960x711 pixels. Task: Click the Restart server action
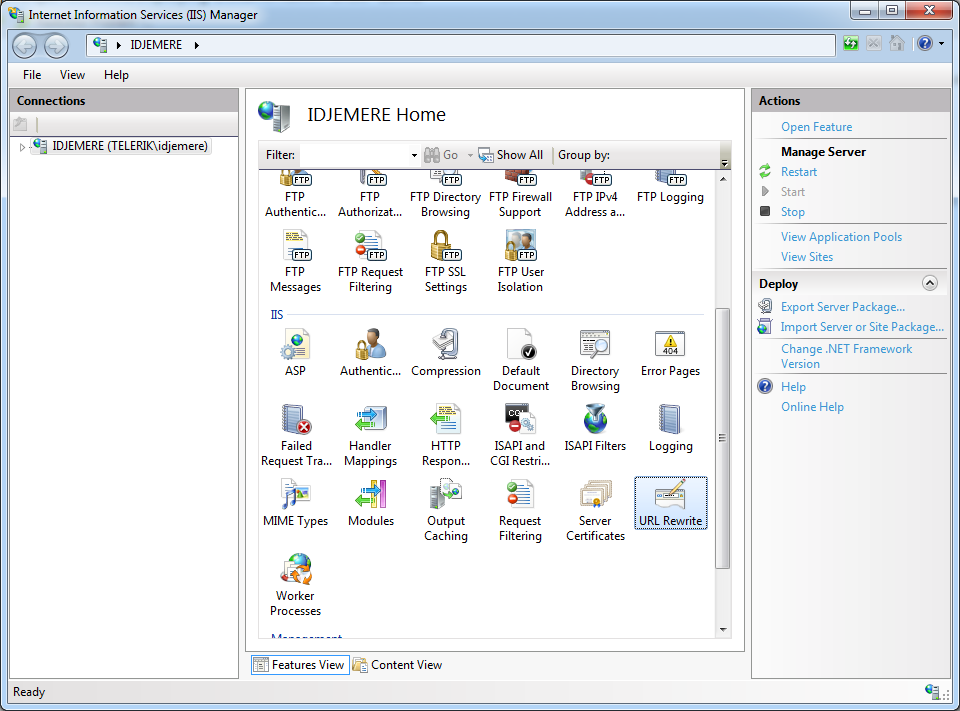[798, 172]
